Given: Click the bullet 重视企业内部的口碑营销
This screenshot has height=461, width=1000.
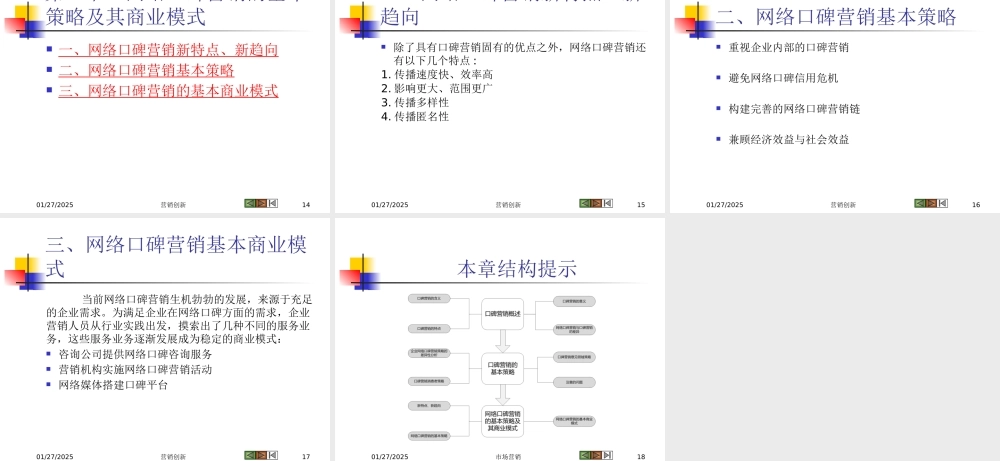Looking at the screenshot, I should tap(789, 48).
